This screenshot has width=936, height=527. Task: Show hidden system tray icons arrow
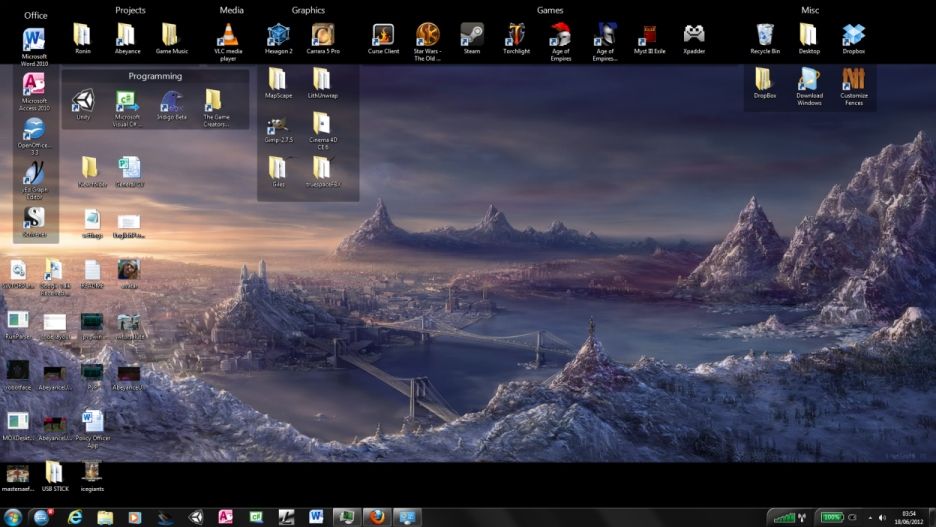tap(870, 517)
